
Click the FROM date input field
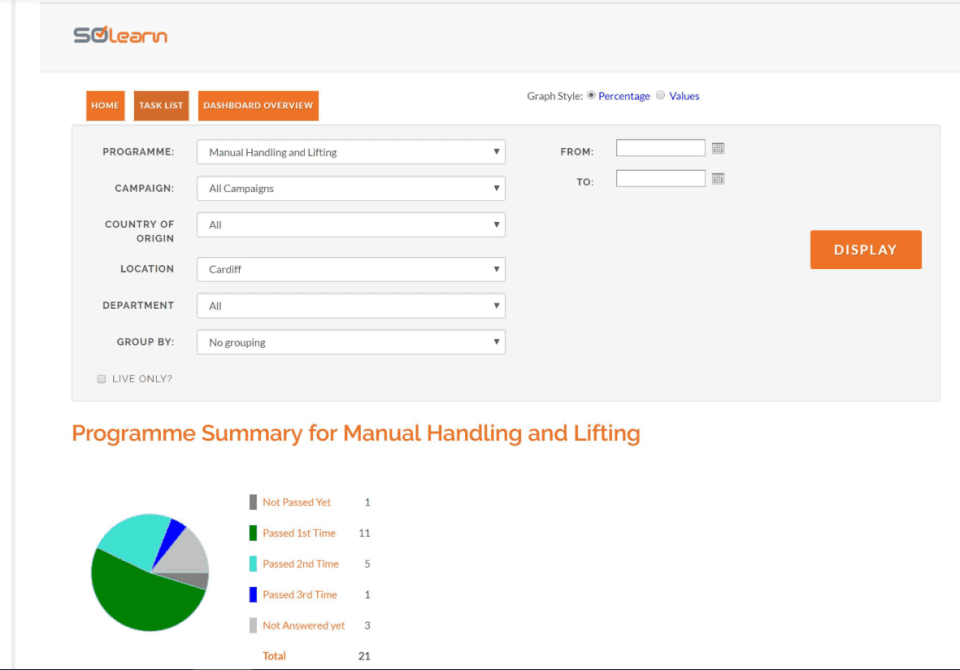(x=660, y=149)
